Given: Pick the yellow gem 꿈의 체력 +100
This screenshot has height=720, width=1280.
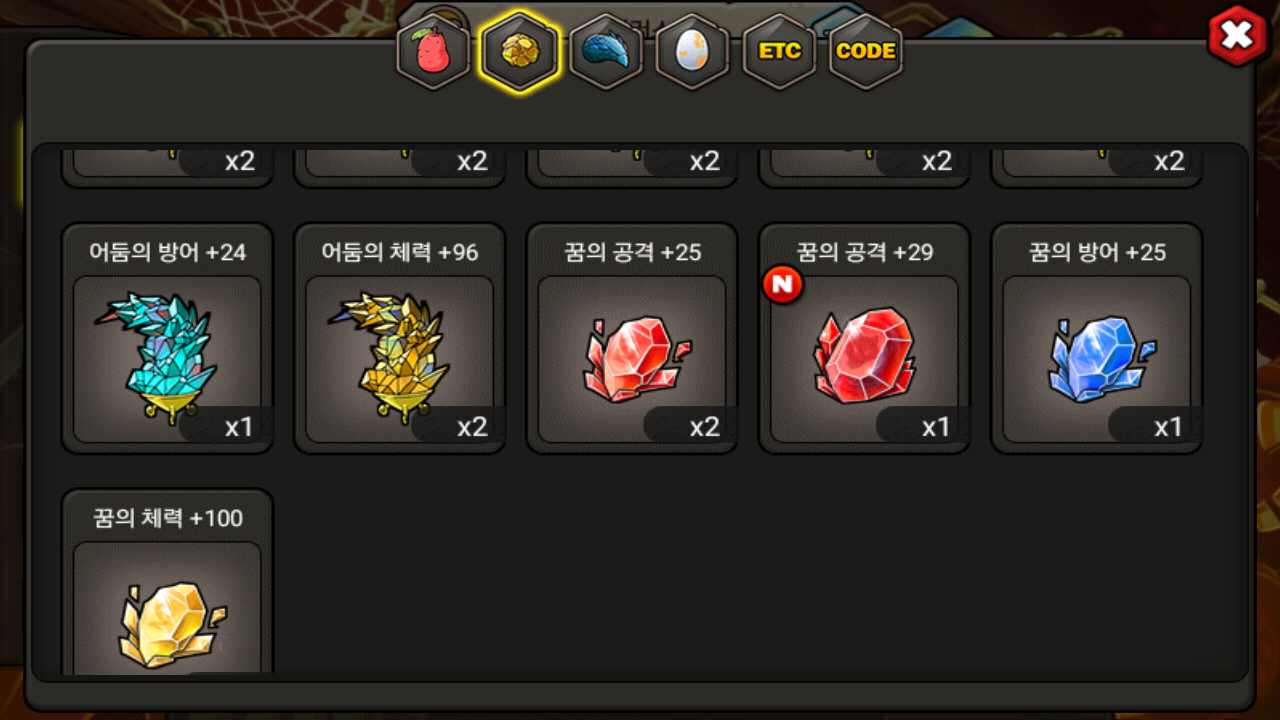Looking at the screenshot, I should (x=167, y=582).
